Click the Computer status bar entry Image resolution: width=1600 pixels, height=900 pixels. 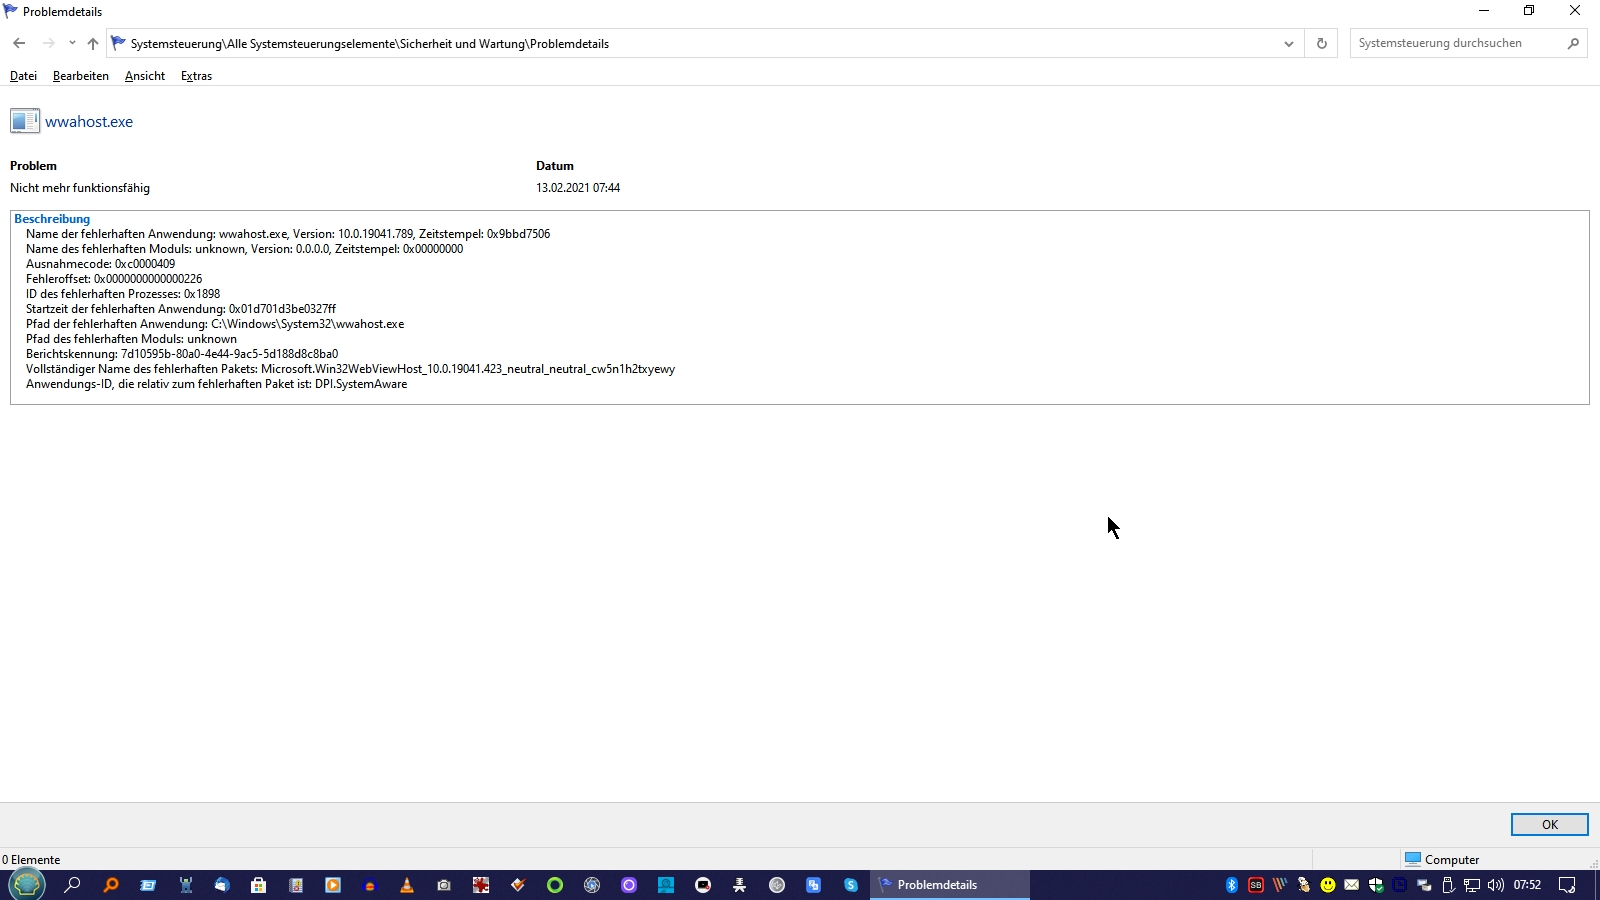pyautogui.click(x=1442, y=860)
